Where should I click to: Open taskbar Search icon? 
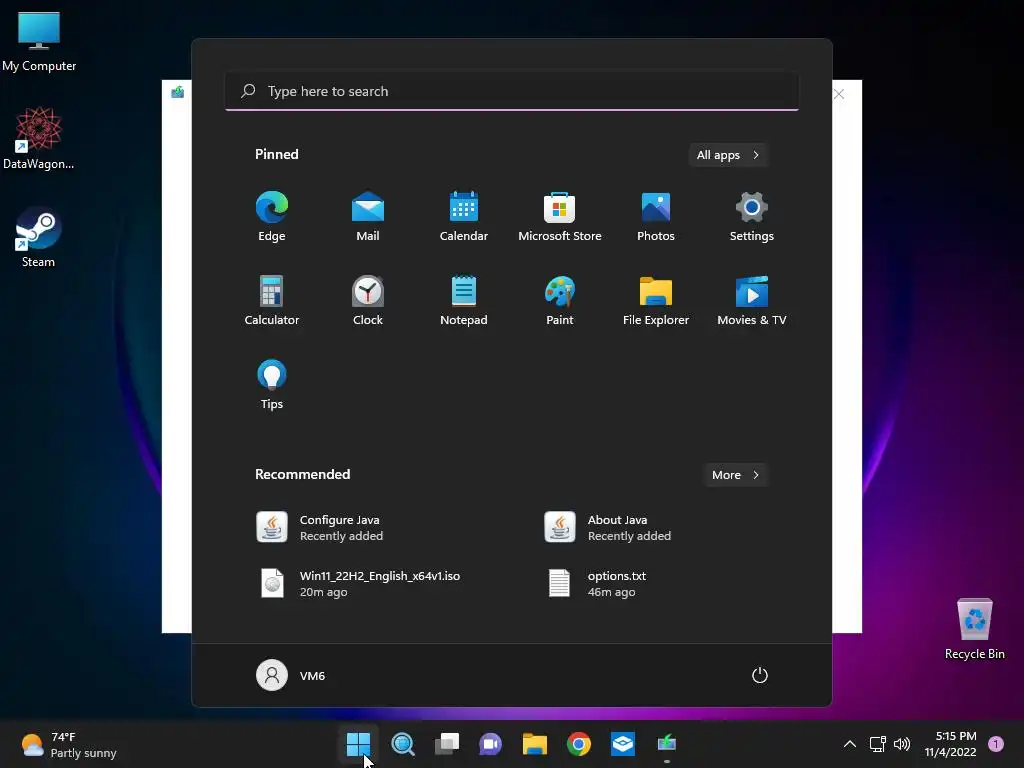pos(403,744)
